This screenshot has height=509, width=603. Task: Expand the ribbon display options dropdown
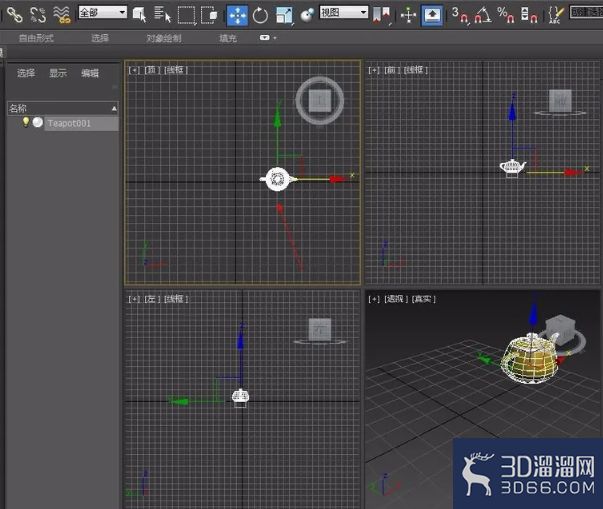point(268,38)
